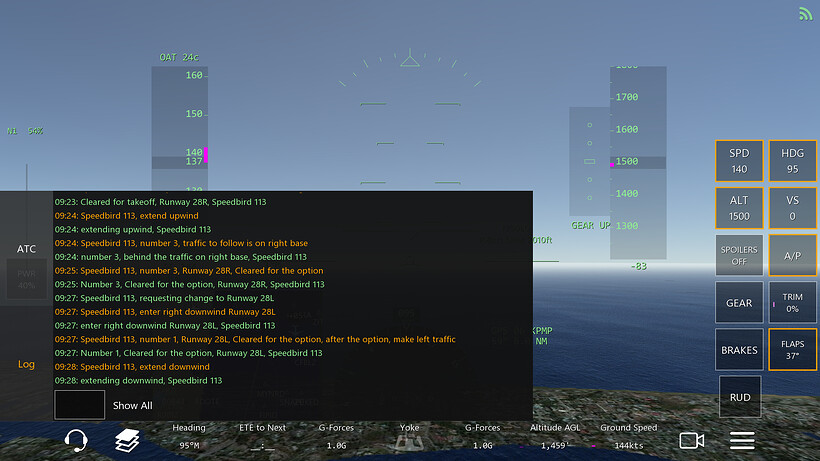The width and height of the screenshot is (820, 461).
Task: Toggle the A/P autopilot master
Action: tap(792, 255)
